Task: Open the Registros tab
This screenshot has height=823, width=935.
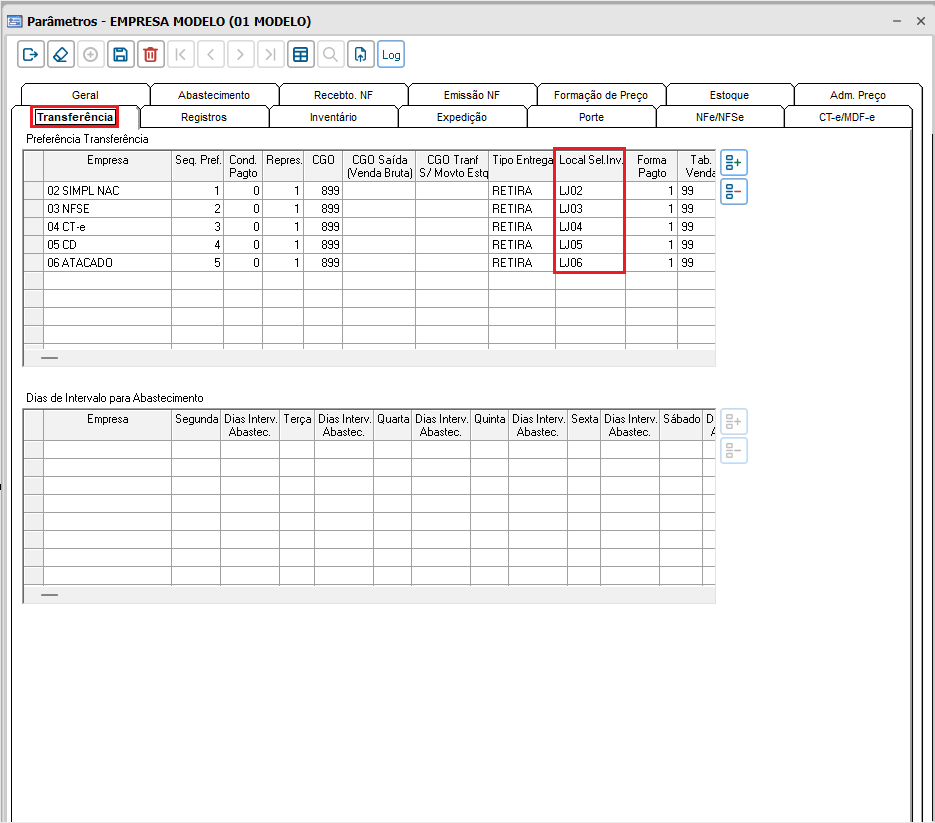Action: (x=204, y=117)
